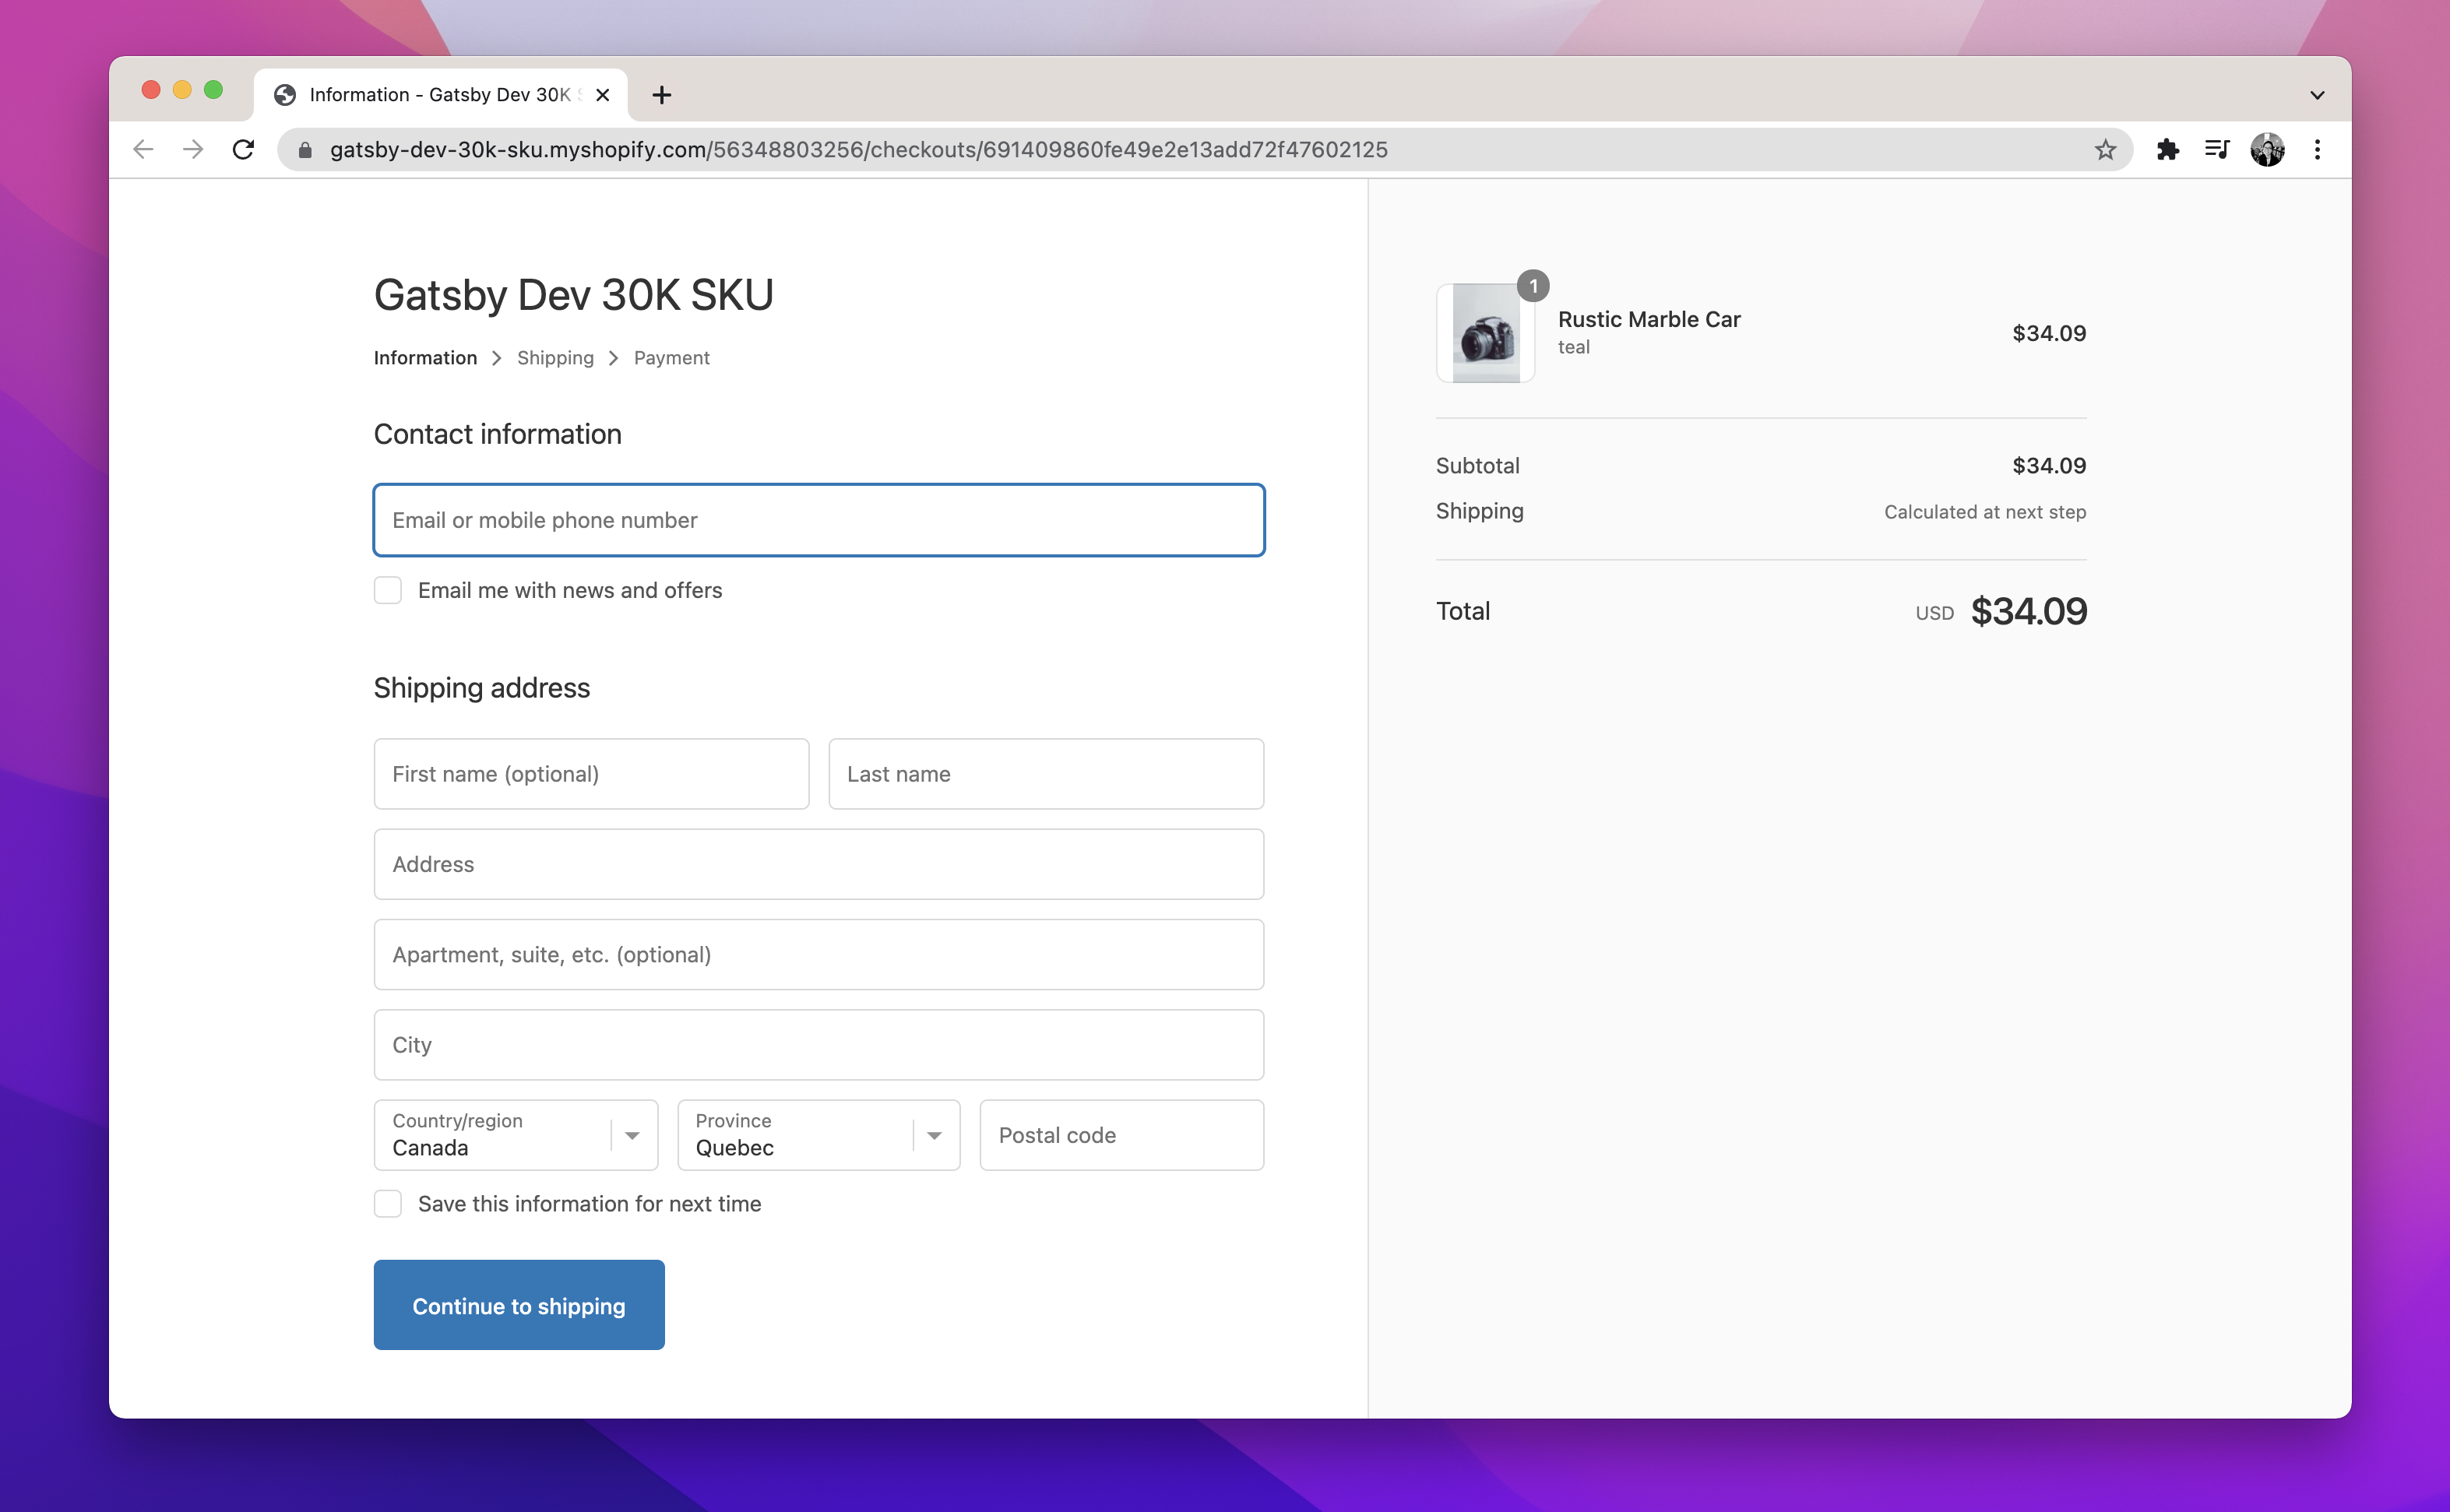The width and height of the screenshot is (2450, 1512).
Task: Check 'Save this information for next time'
Action: pos(388,1203)
